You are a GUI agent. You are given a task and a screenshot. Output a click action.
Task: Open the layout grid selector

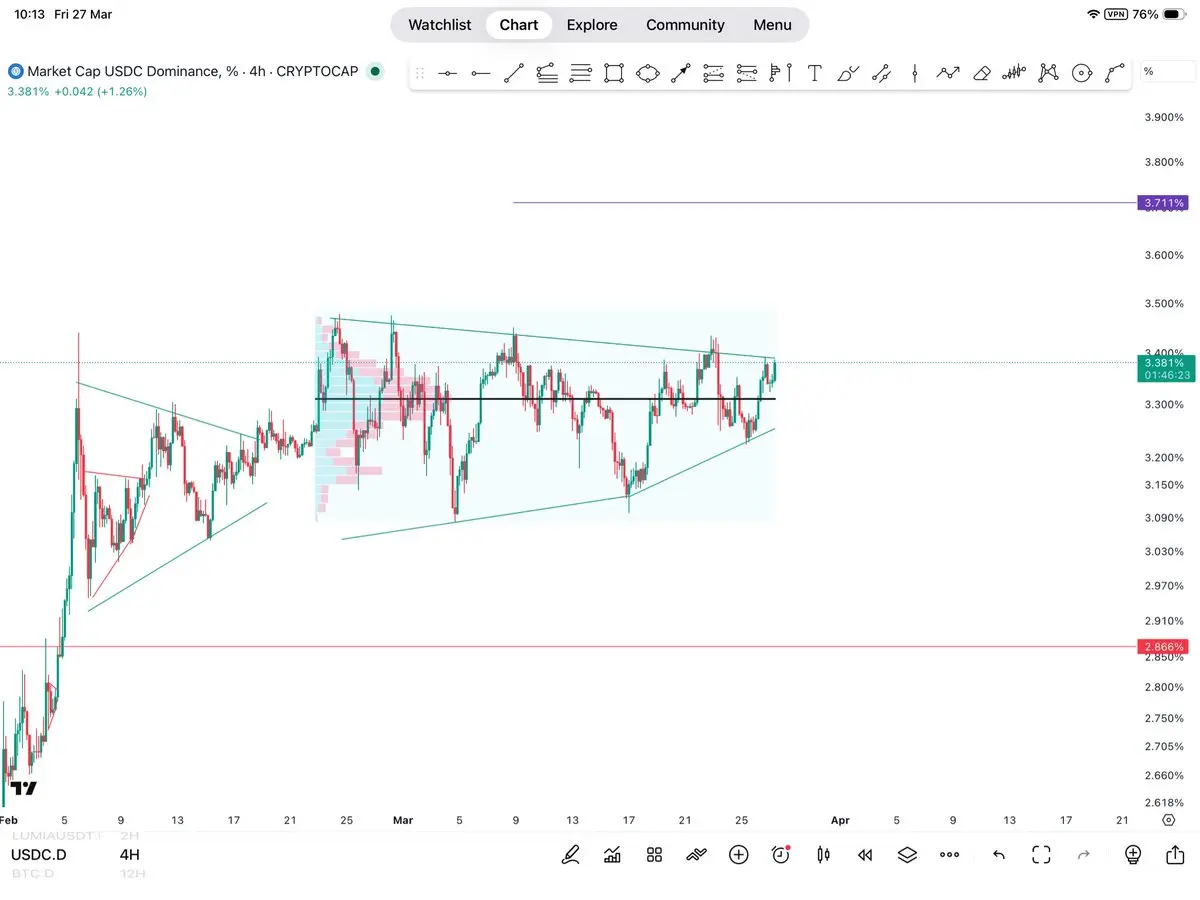[655, 855]
